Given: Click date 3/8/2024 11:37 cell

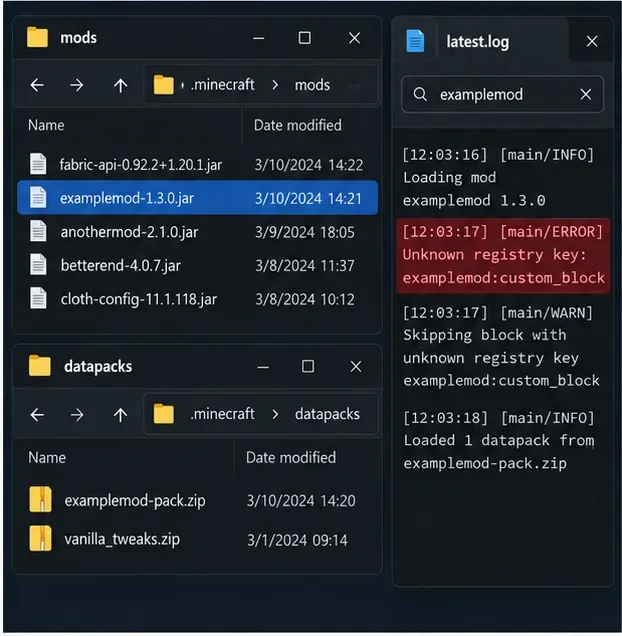Looking at the screenshot, I should point(305,266).
